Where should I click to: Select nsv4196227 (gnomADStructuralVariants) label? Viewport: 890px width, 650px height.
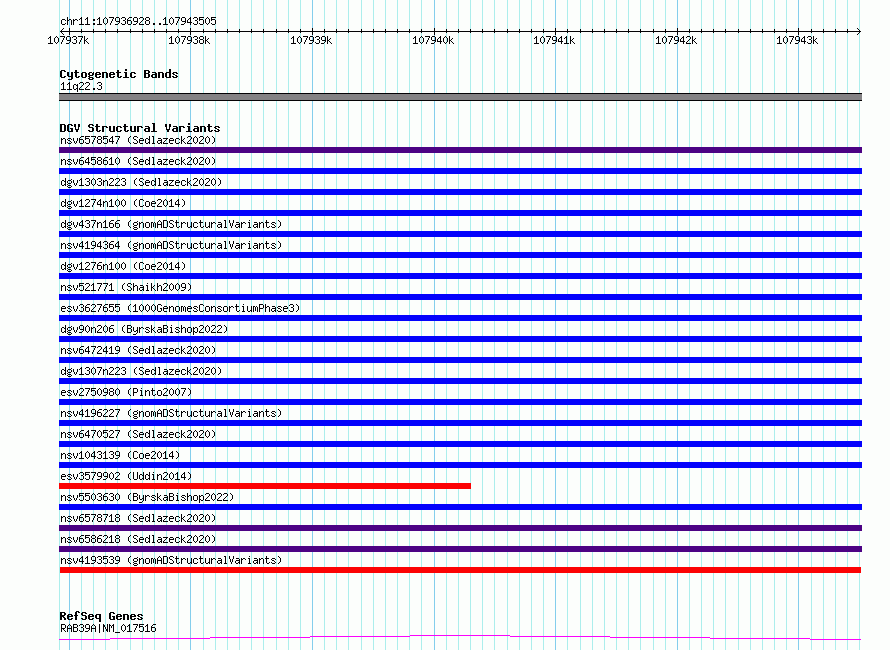pos(171,413)
